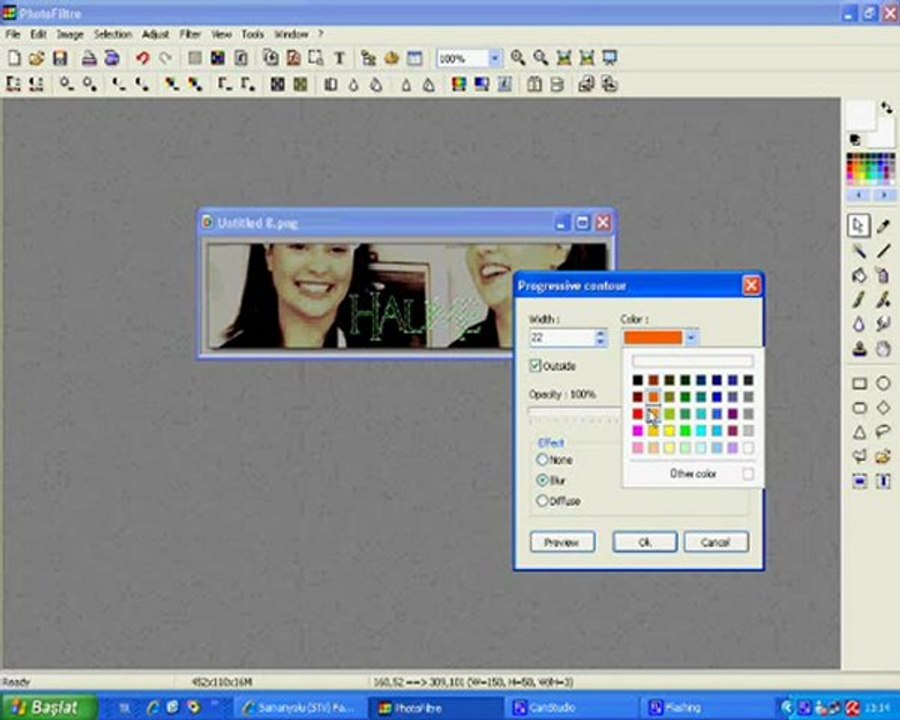Choose the Ellipse selection shape
This screenshot has height=720, width=900.
[883, 383]
